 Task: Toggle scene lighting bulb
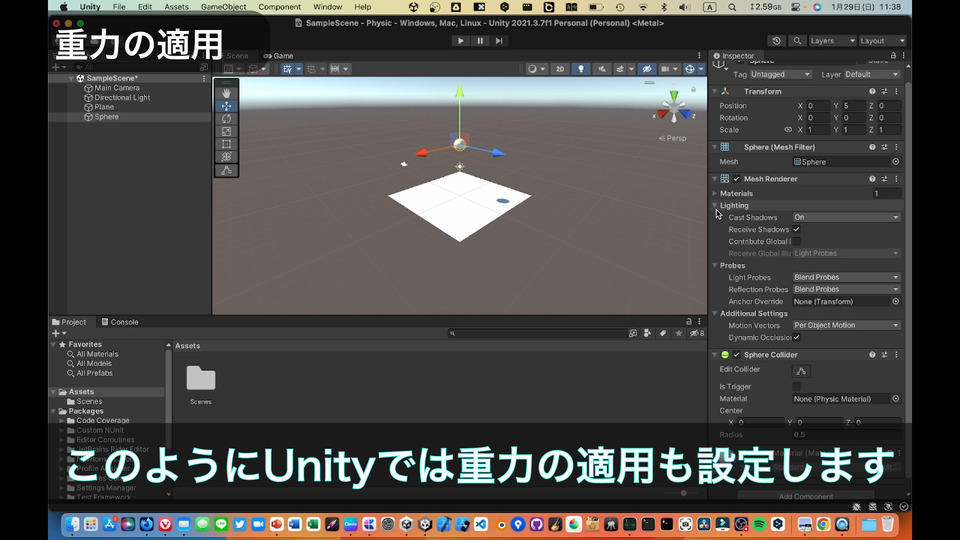(580, 69)
